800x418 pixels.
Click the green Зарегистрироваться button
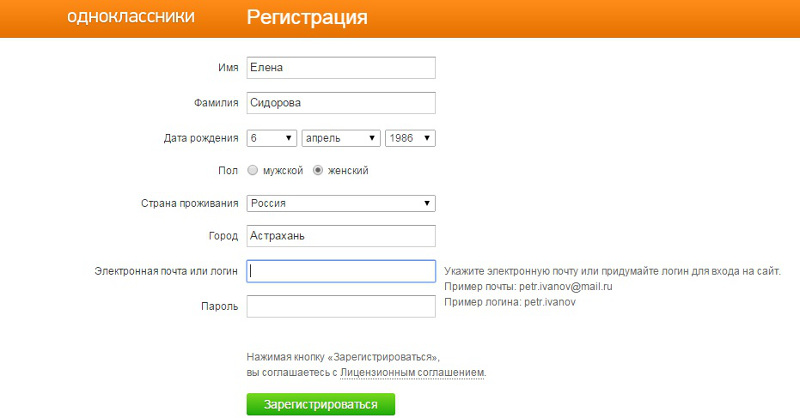320,404
